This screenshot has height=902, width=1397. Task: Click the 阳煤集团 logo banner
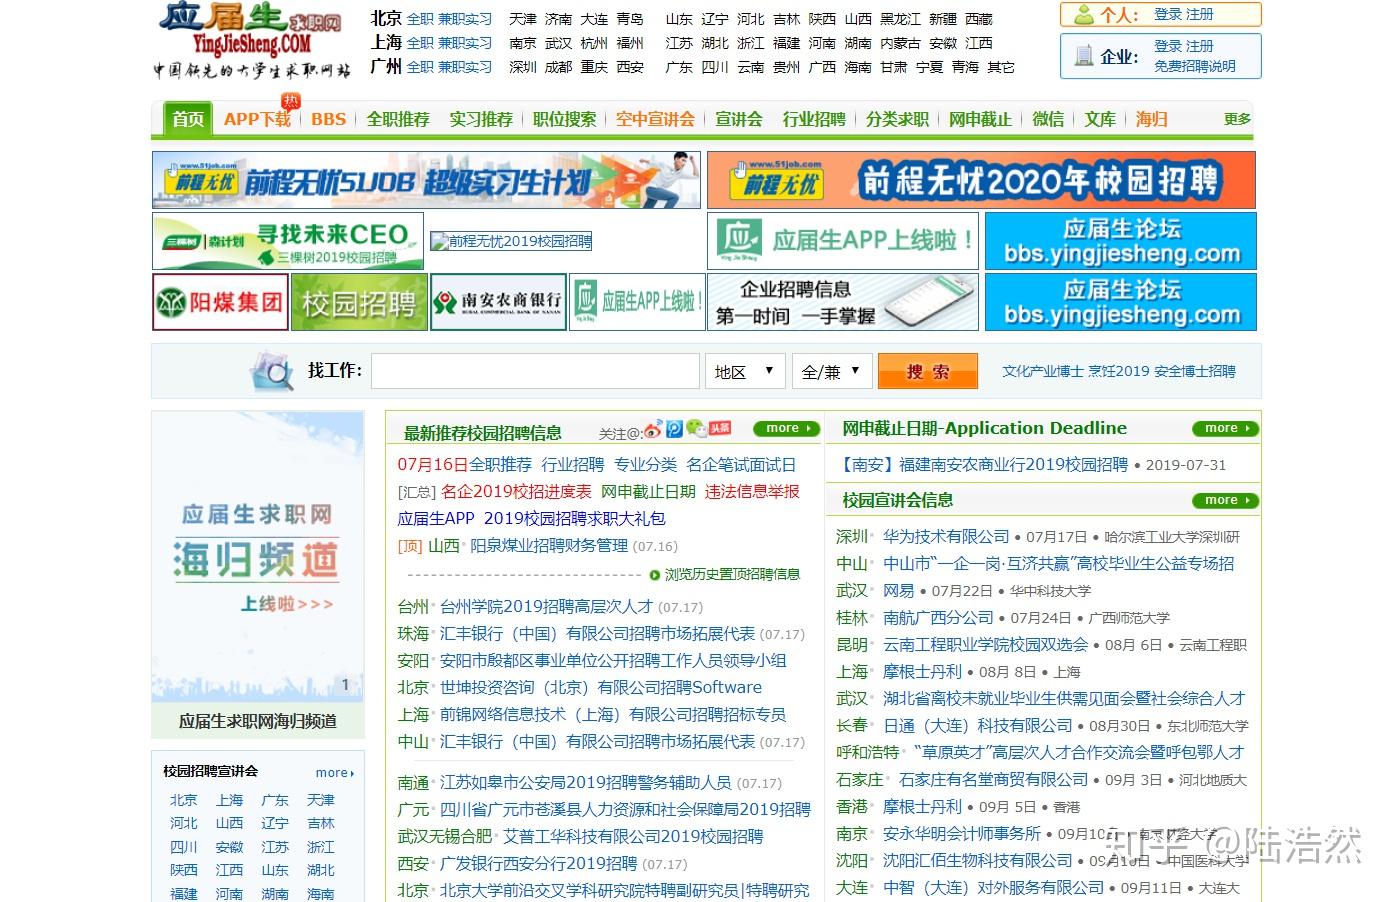point(220,302)
